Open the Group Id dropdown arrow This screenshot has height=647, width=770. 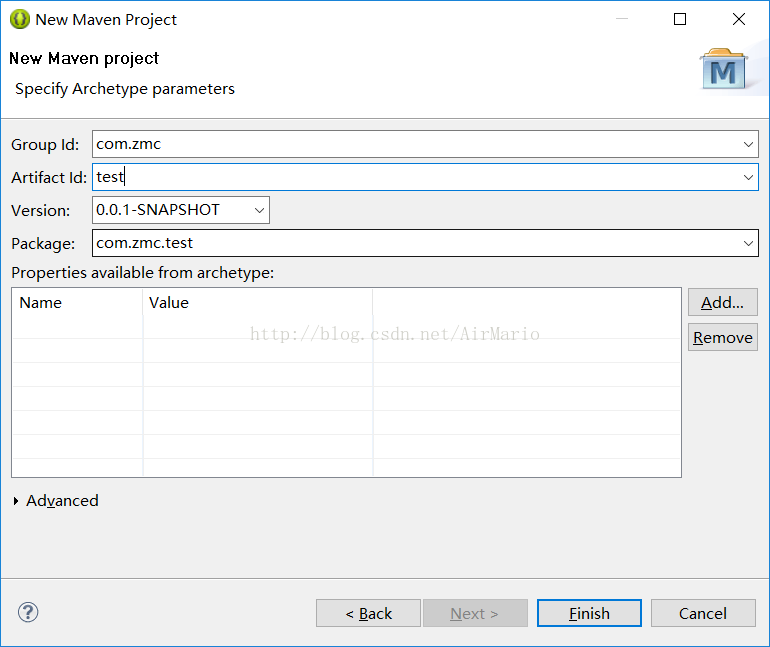(748, 144)
